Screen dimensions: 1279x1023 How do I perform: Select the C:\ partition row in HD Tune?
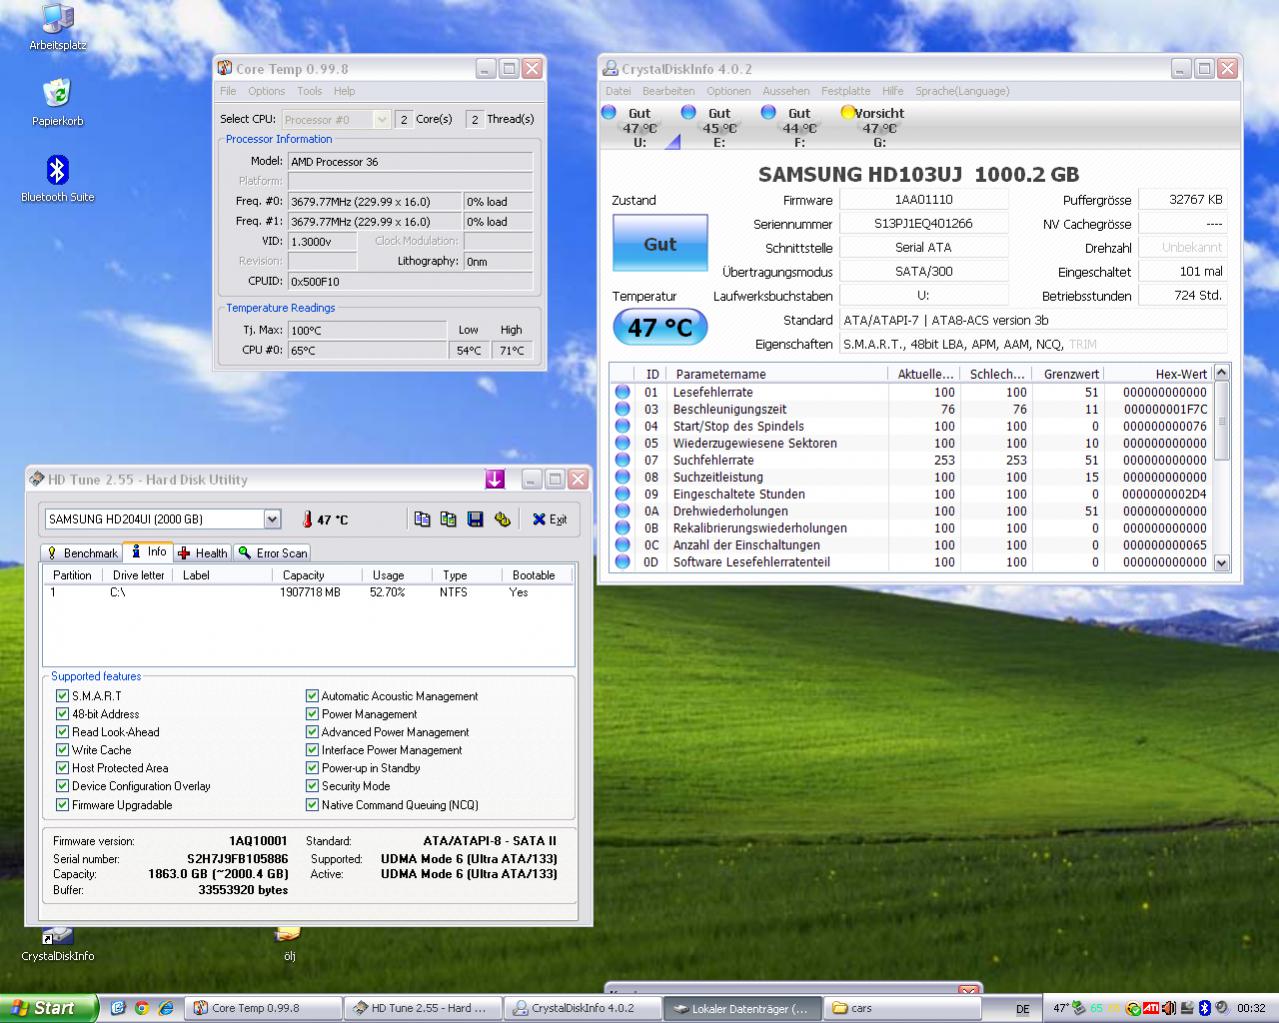click(308, 592)
